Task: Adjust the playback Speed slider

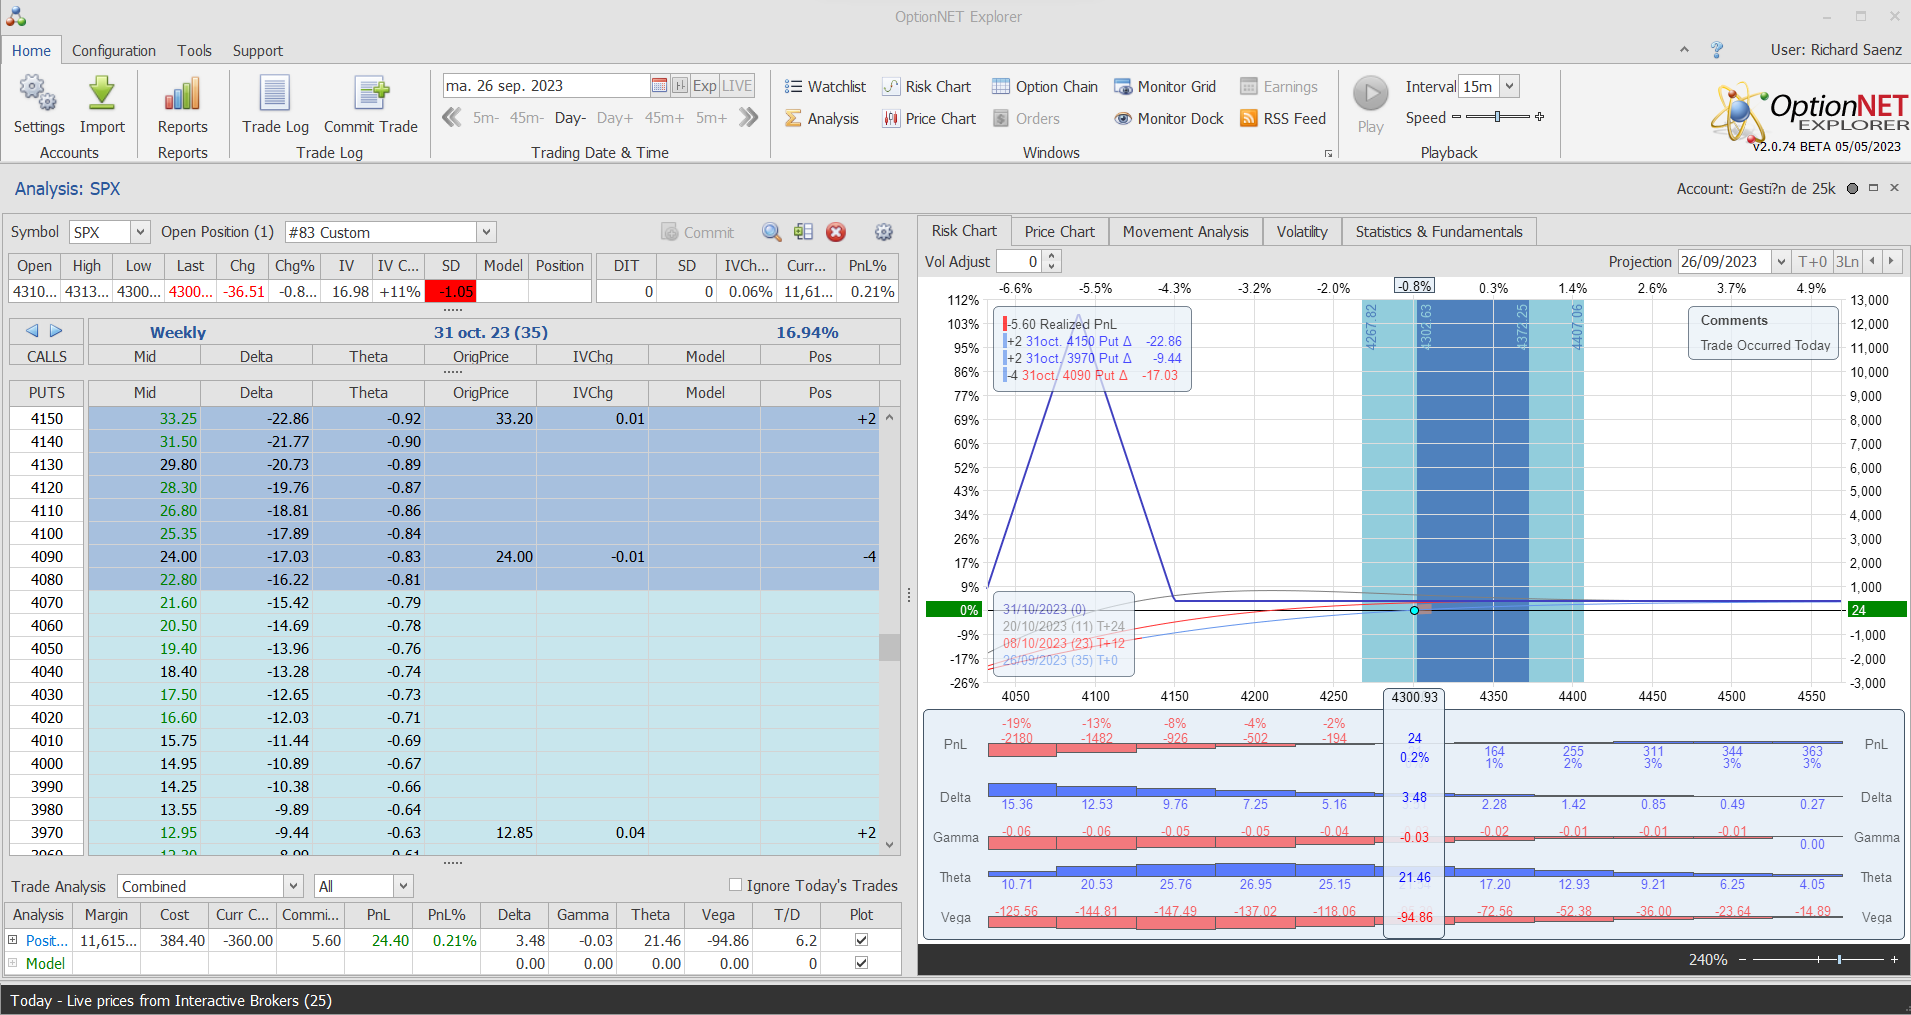Action: pos(1497,117)
